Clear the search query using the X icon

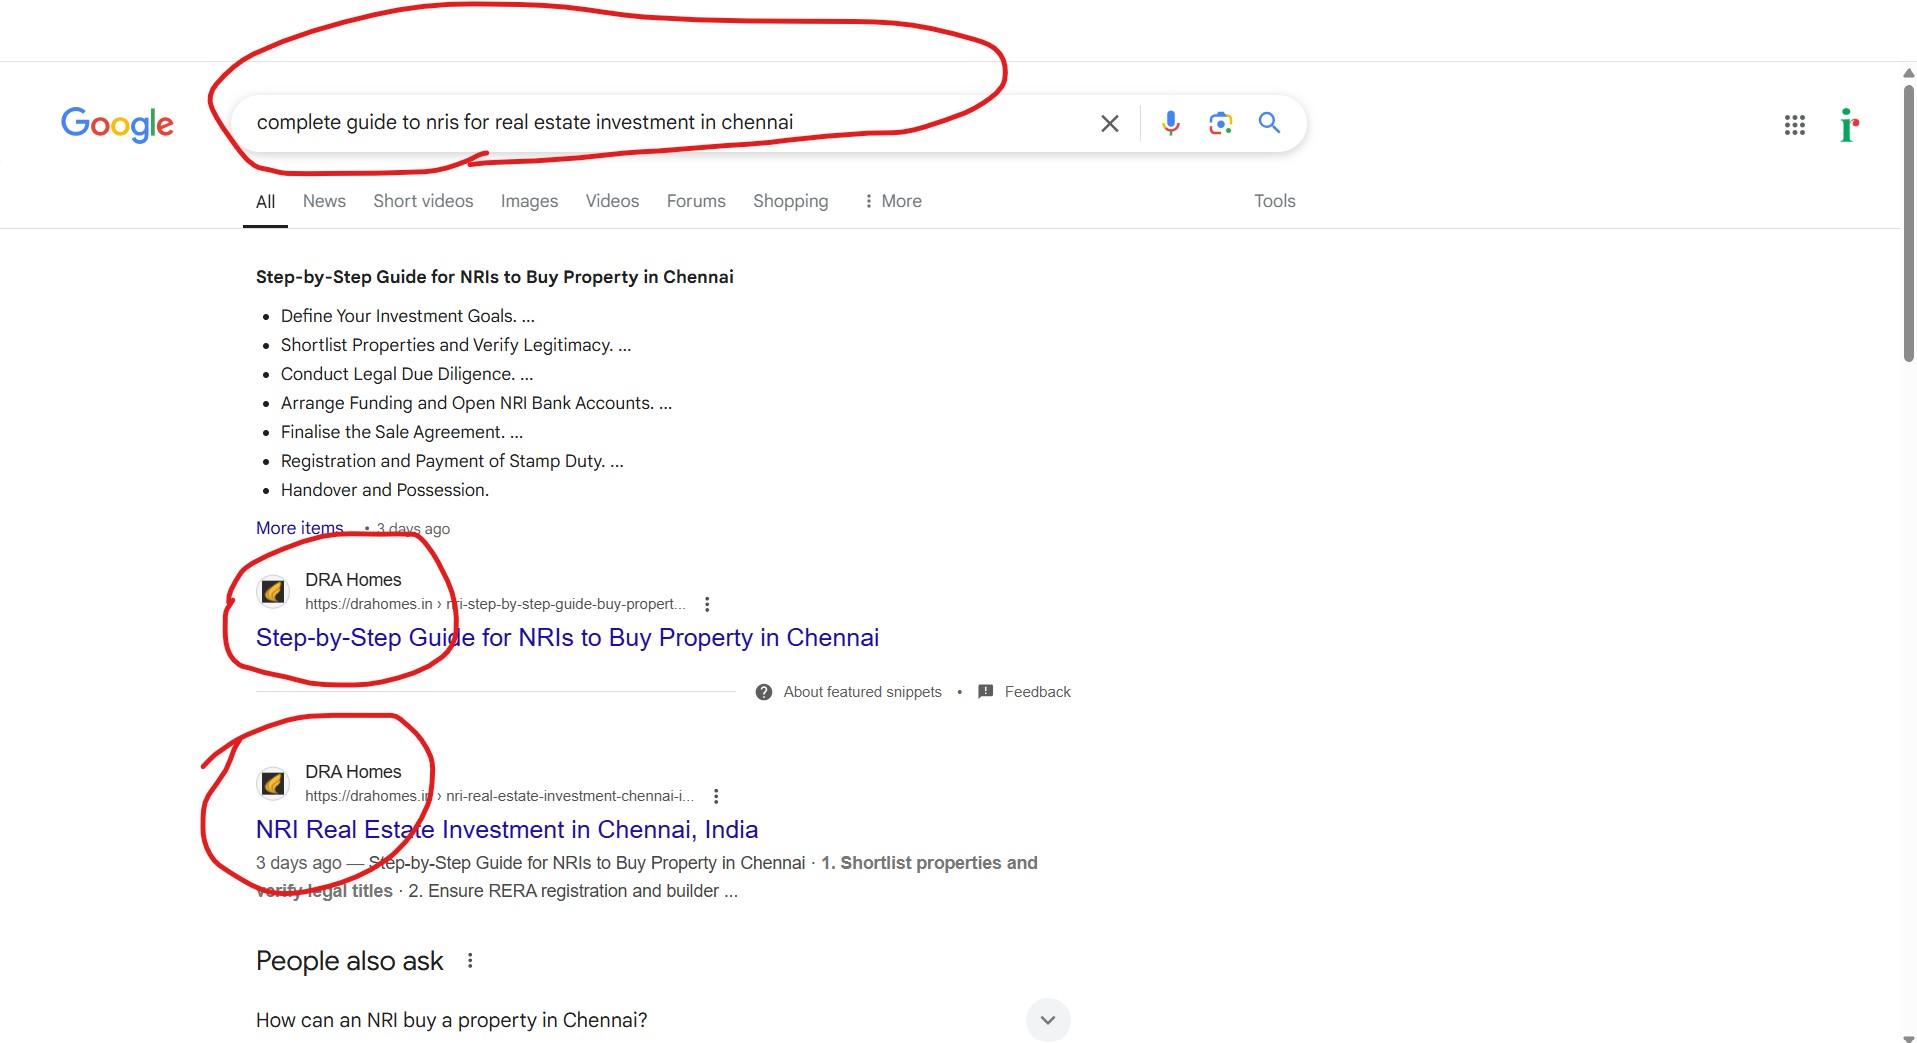pos(1108,123)
